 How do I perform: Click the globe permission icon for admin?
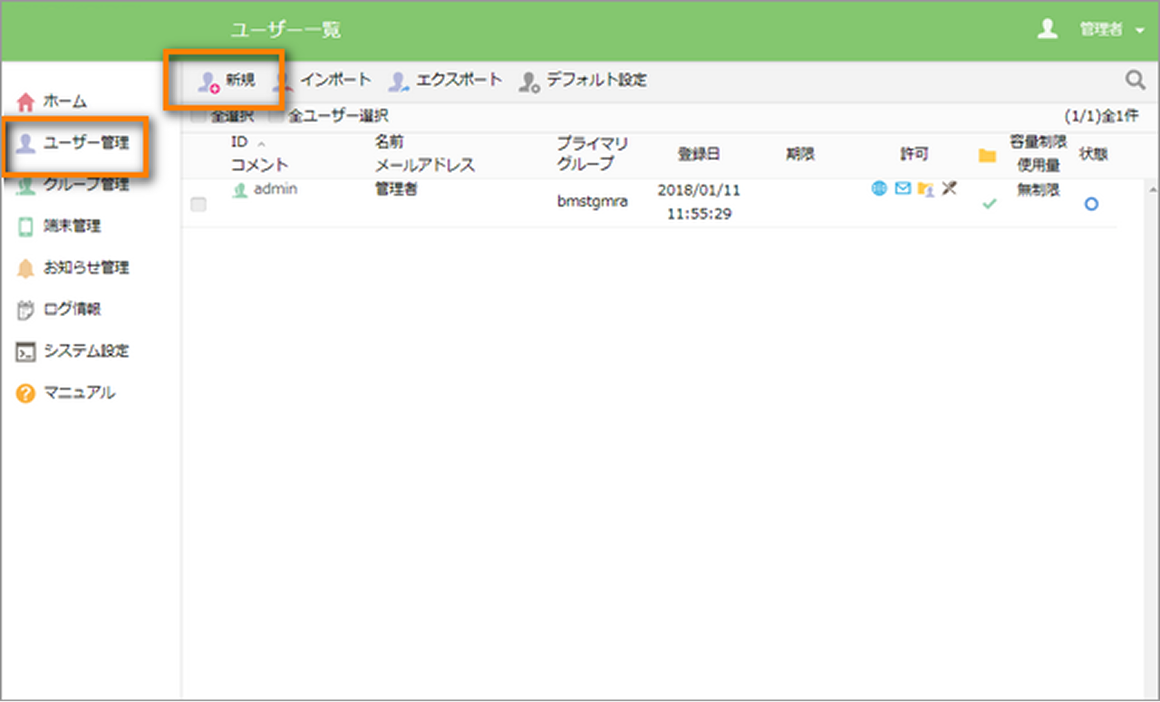tap(878, 188)
